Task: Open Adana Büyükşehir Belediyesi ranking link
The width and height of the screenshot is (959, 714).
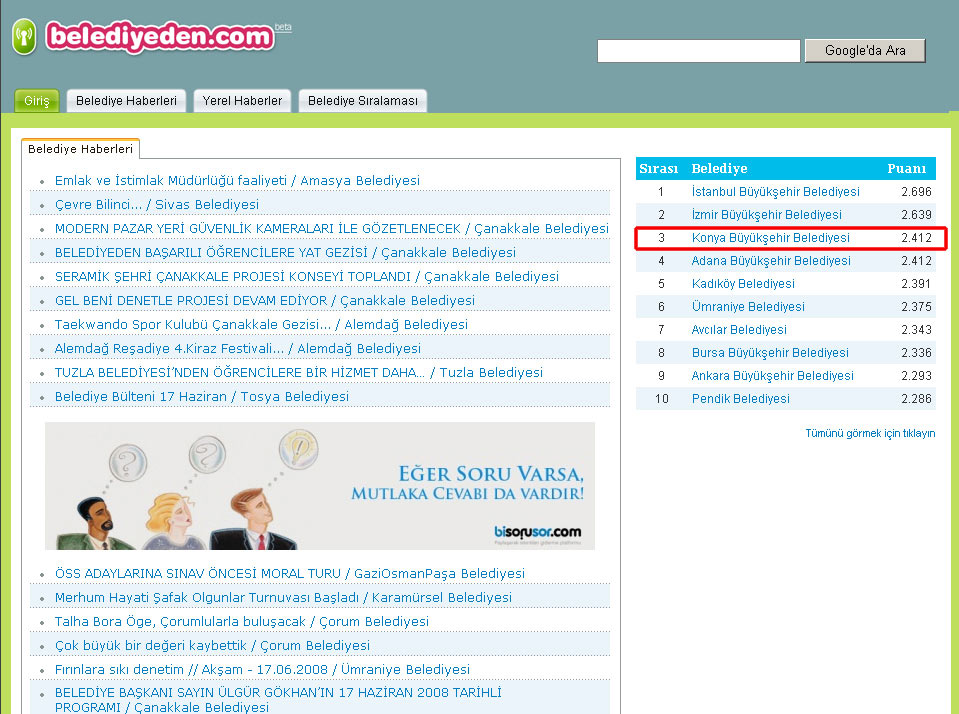Action: click(x=771, y=261)
